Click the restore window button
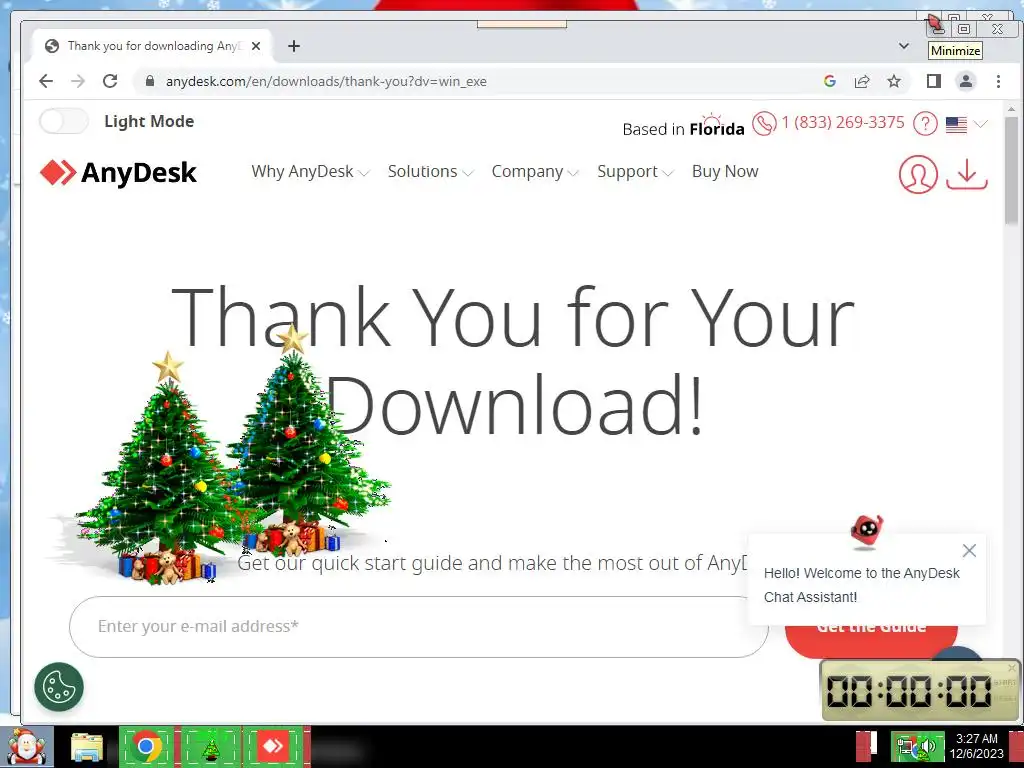Viewport: 1024px width, 768px height. coord(964,29)
